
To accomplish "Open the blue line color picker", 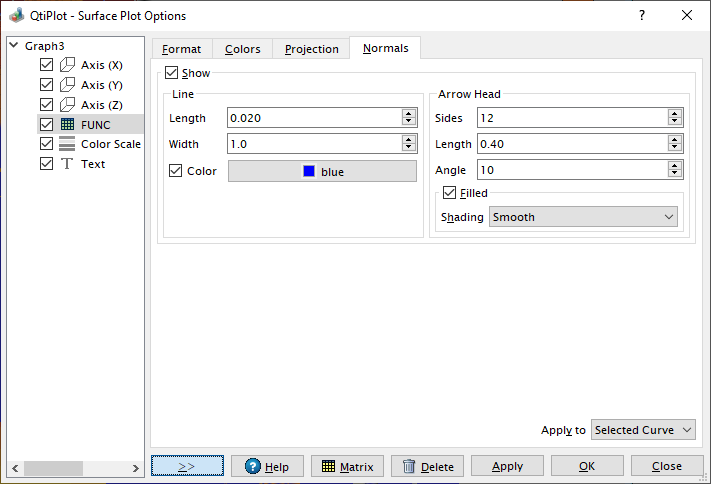I will [x=322, y=171].
